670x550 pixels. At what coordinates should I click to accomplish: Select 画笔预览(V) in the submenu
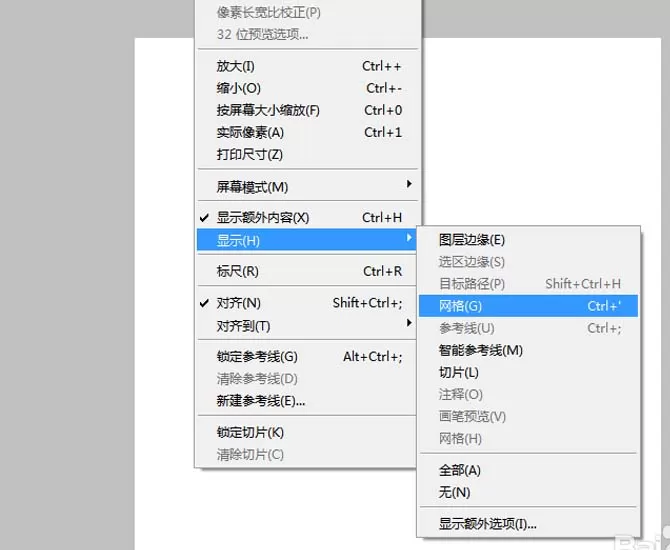point(528,417)
